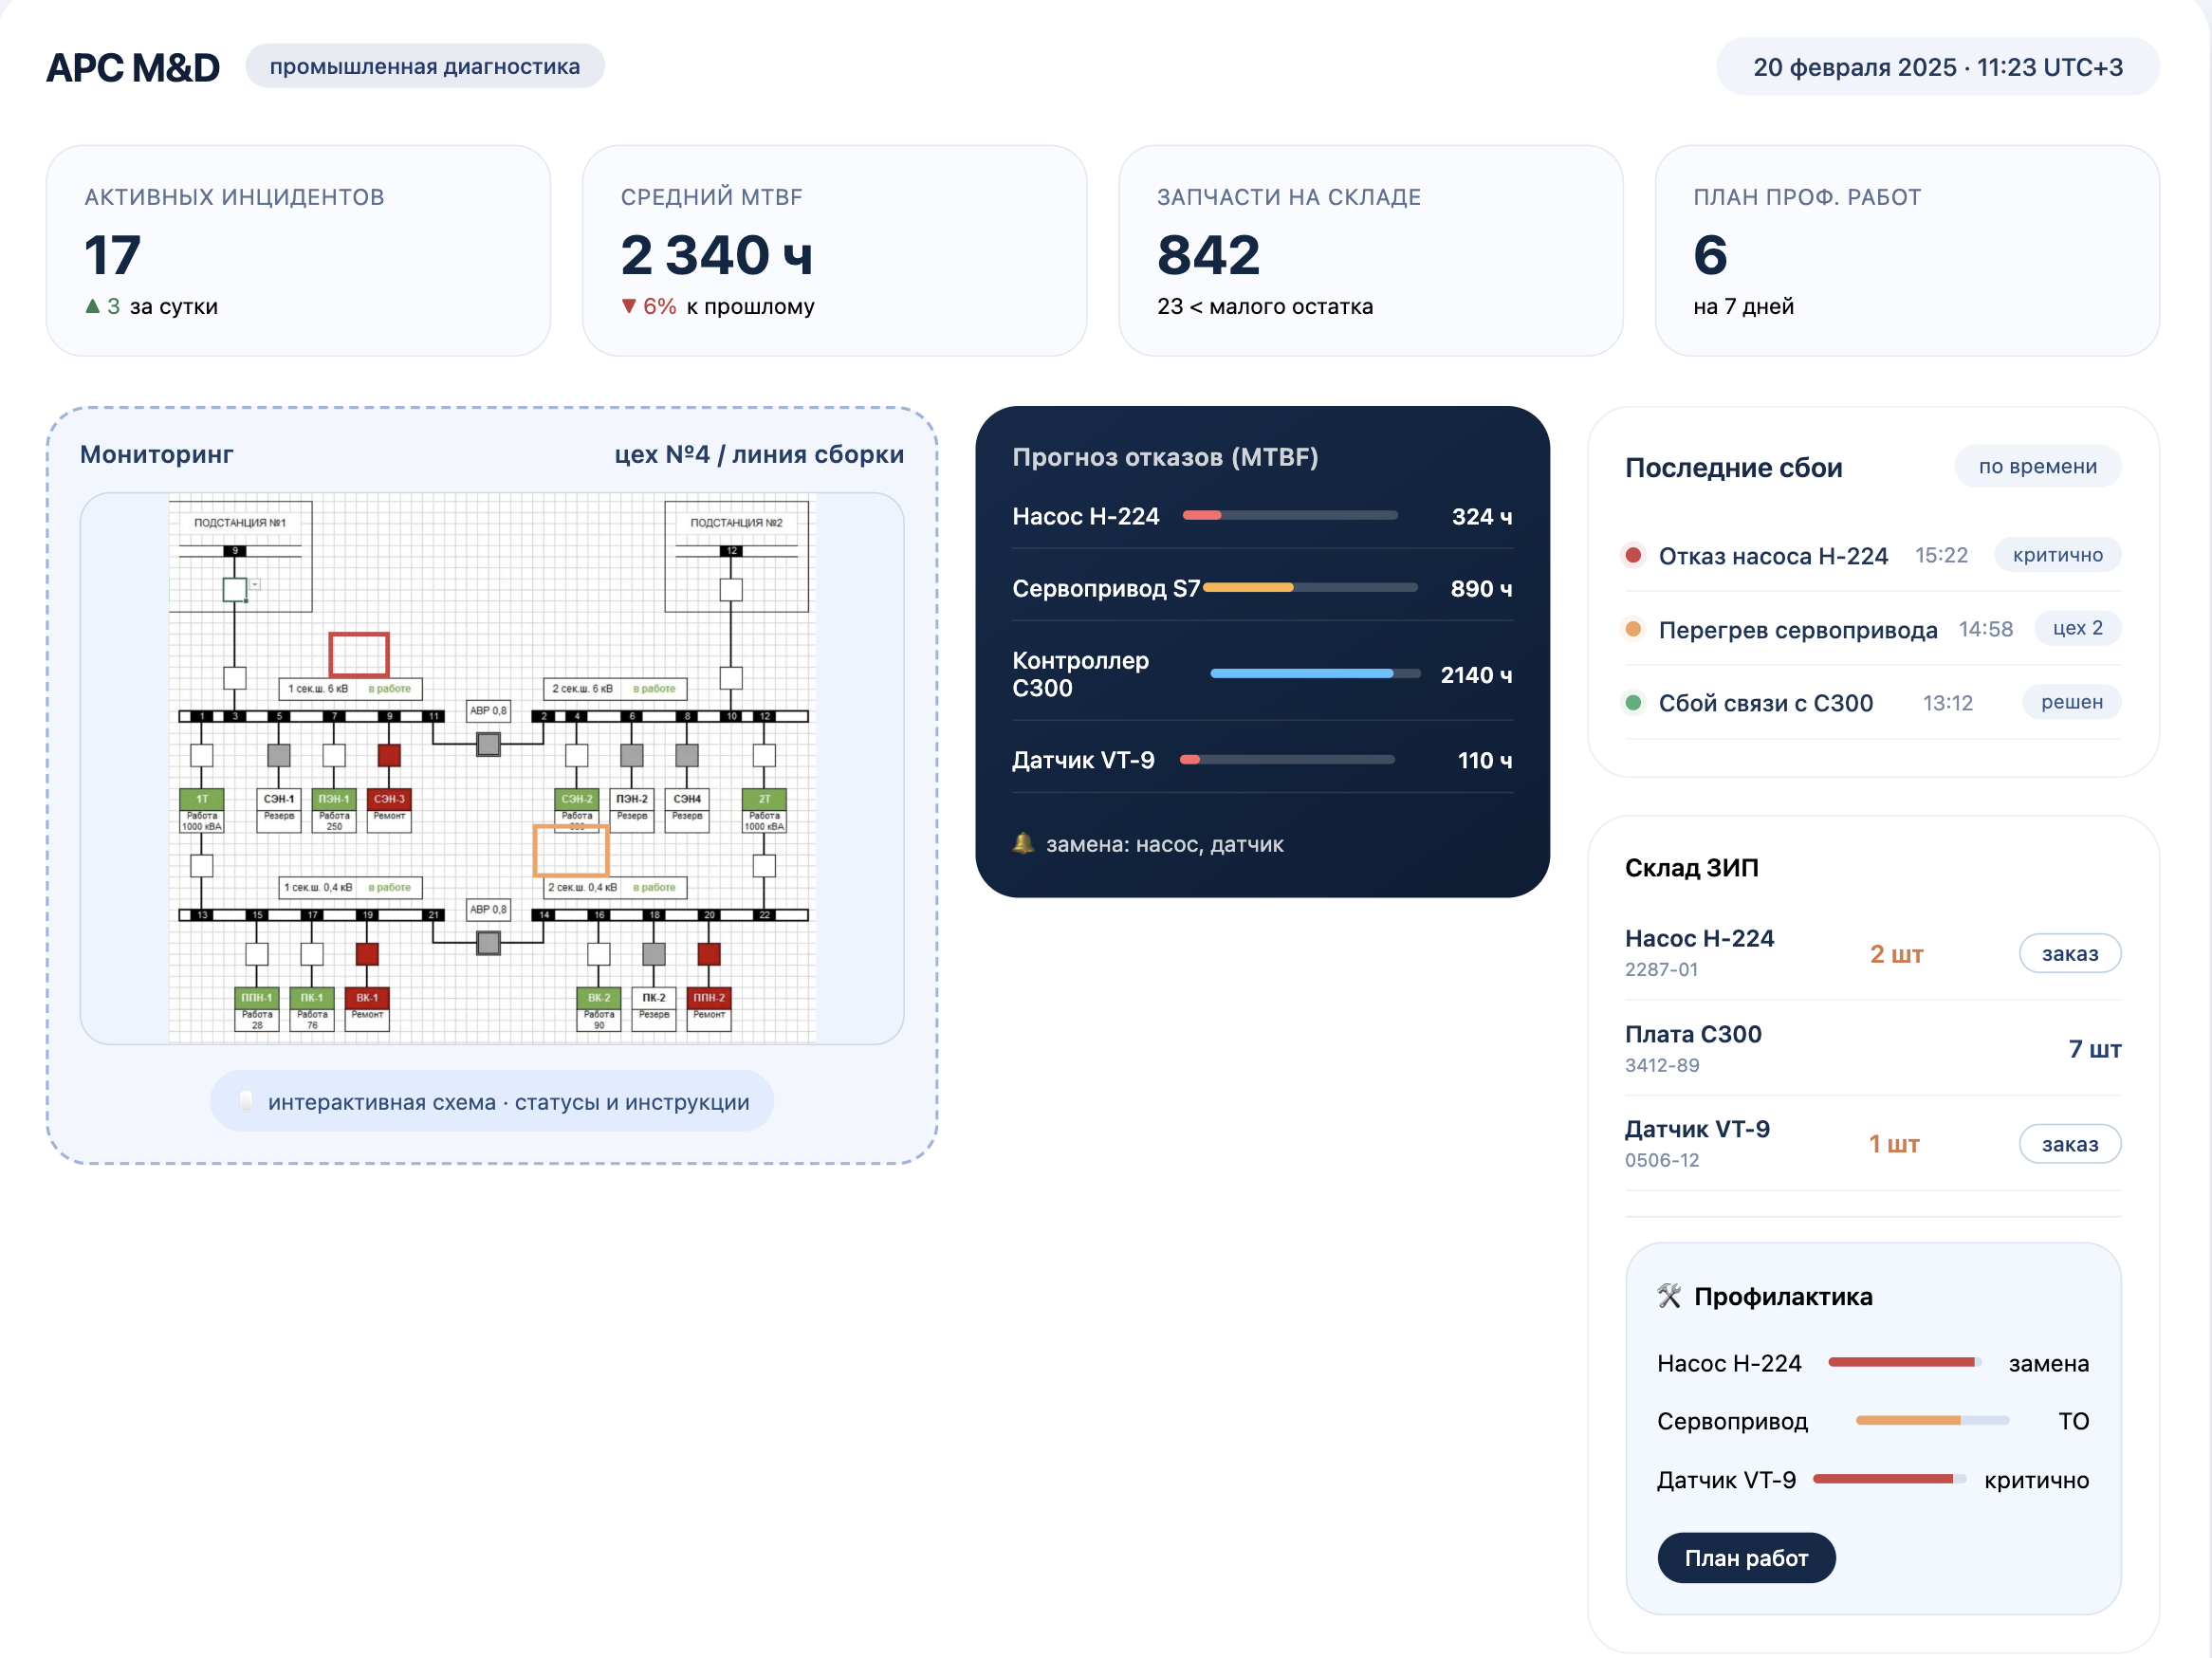
Task: Order Насос Н-224 with заказ button
Action: (x=2069, y=953)
